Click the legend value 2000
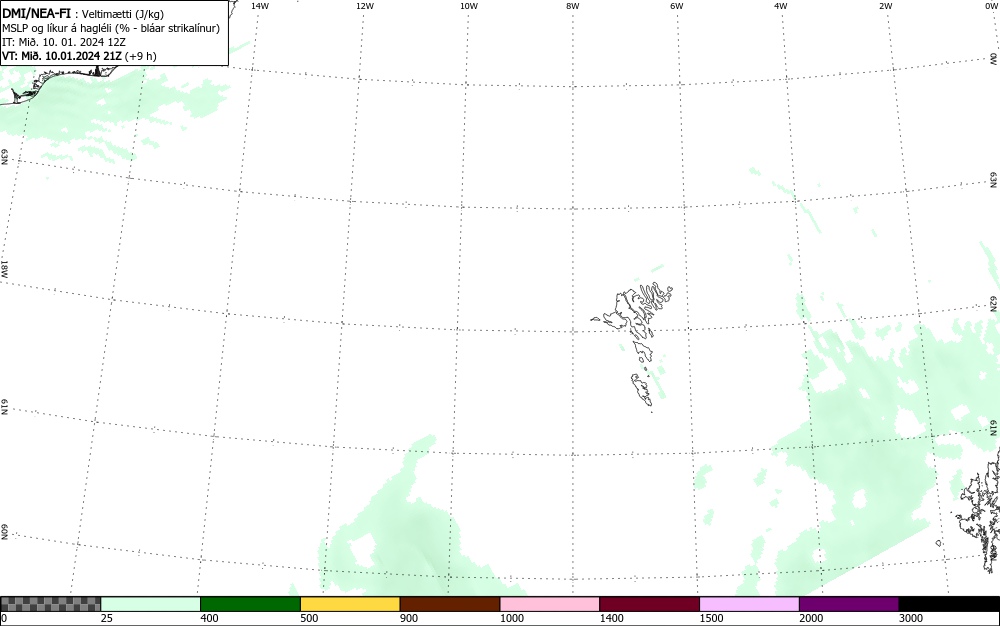 [x=811, y=618]
